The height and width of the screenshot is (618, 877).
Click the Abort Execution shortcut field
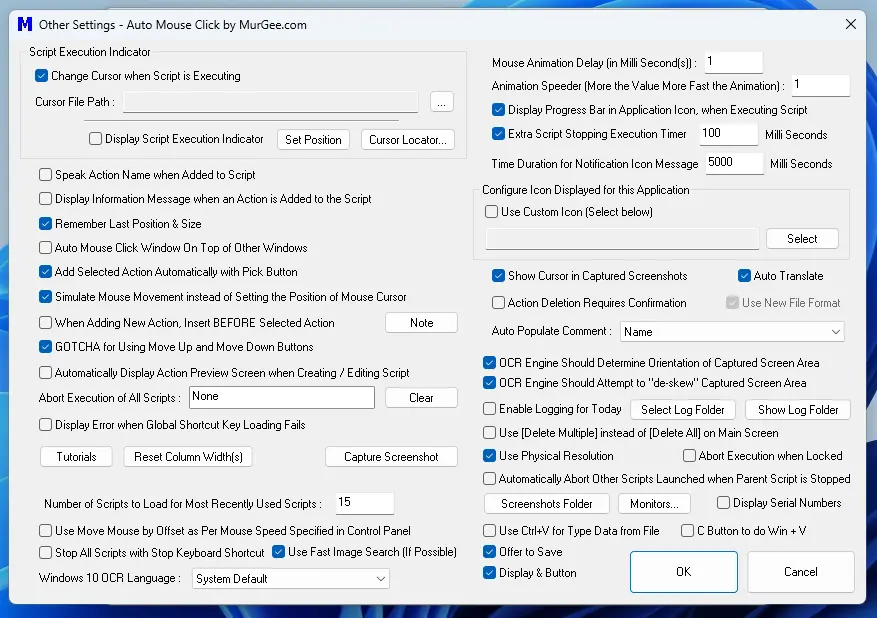point(282,397)
